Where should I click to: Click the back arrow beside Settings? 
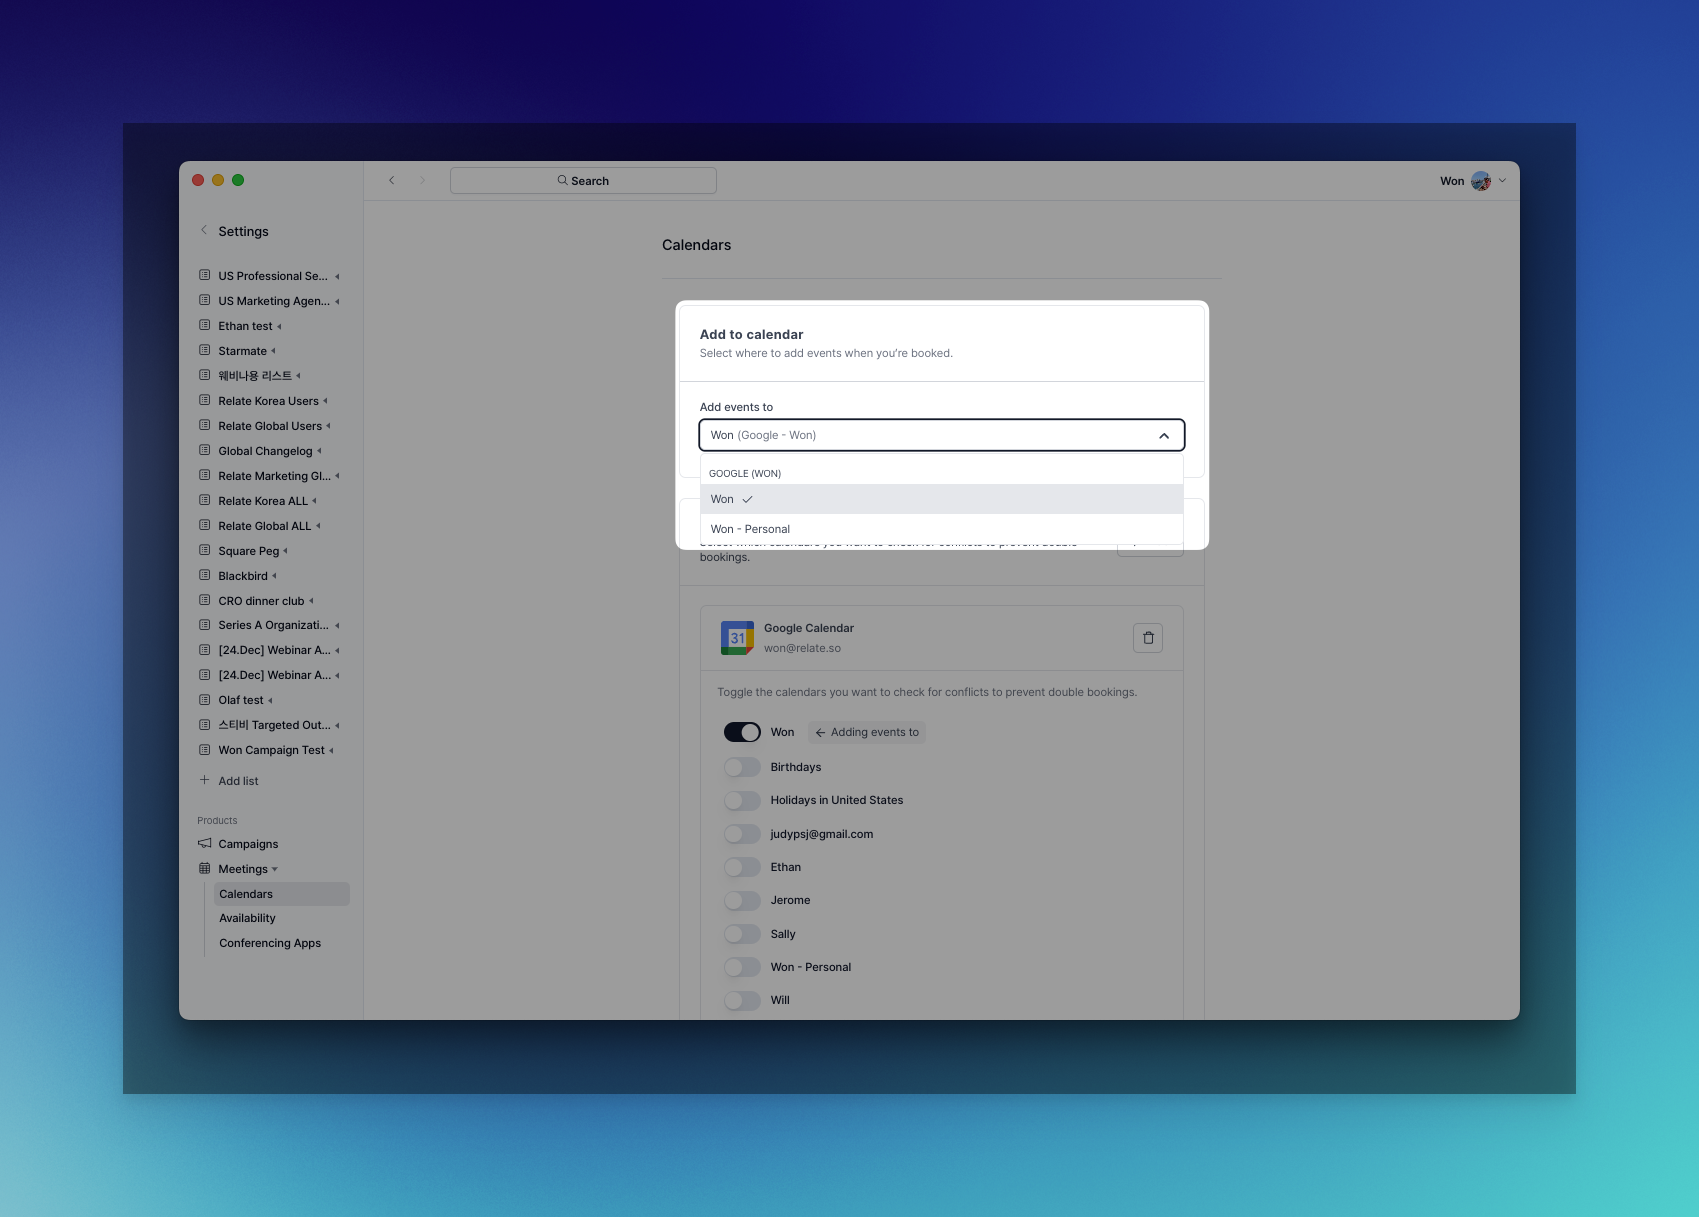point(204,230)
